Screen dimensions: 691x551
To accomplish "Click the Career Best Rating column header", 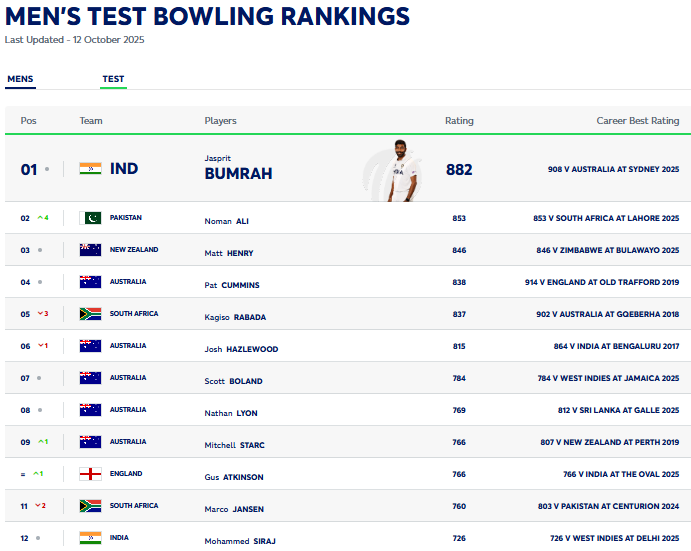I will (637, 121).
